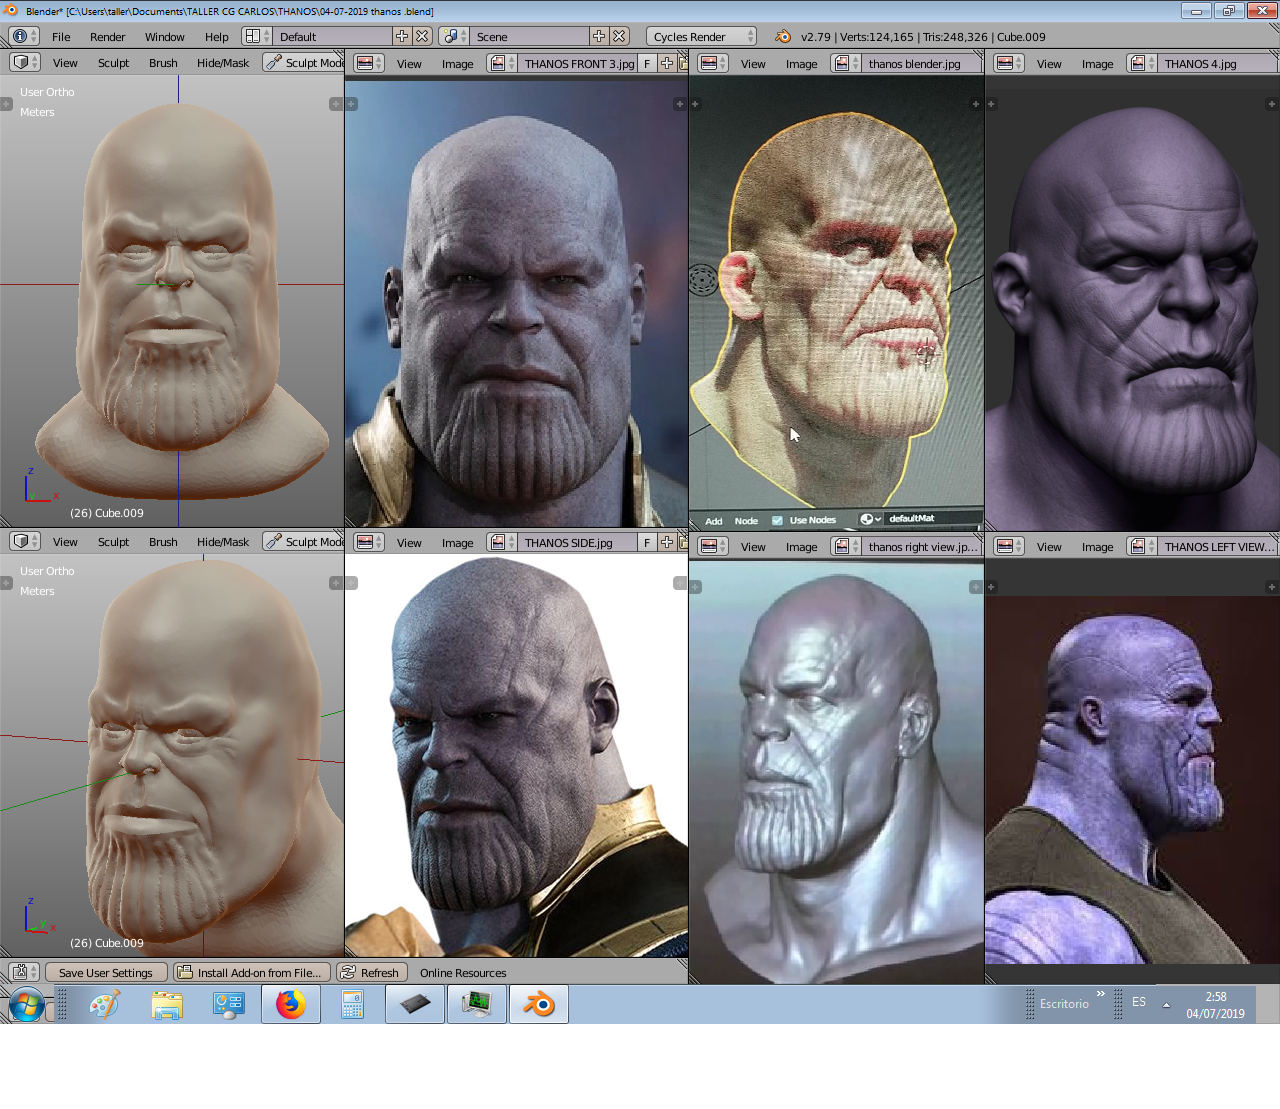Image resolution: width=1280 pixels, height=1109 pixels.
Task: Click the ES language indicator
Action: point(1139,1002)
